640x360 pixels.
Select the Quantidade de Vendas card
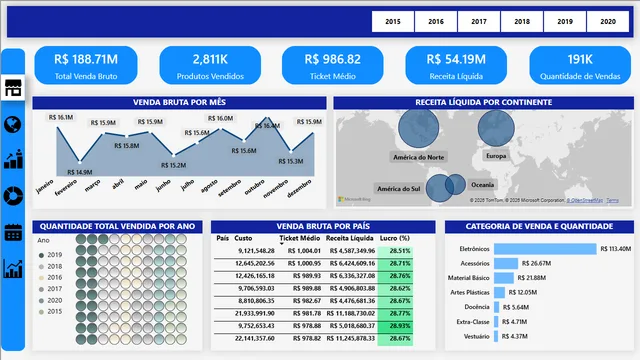click(x=580, y=65)
